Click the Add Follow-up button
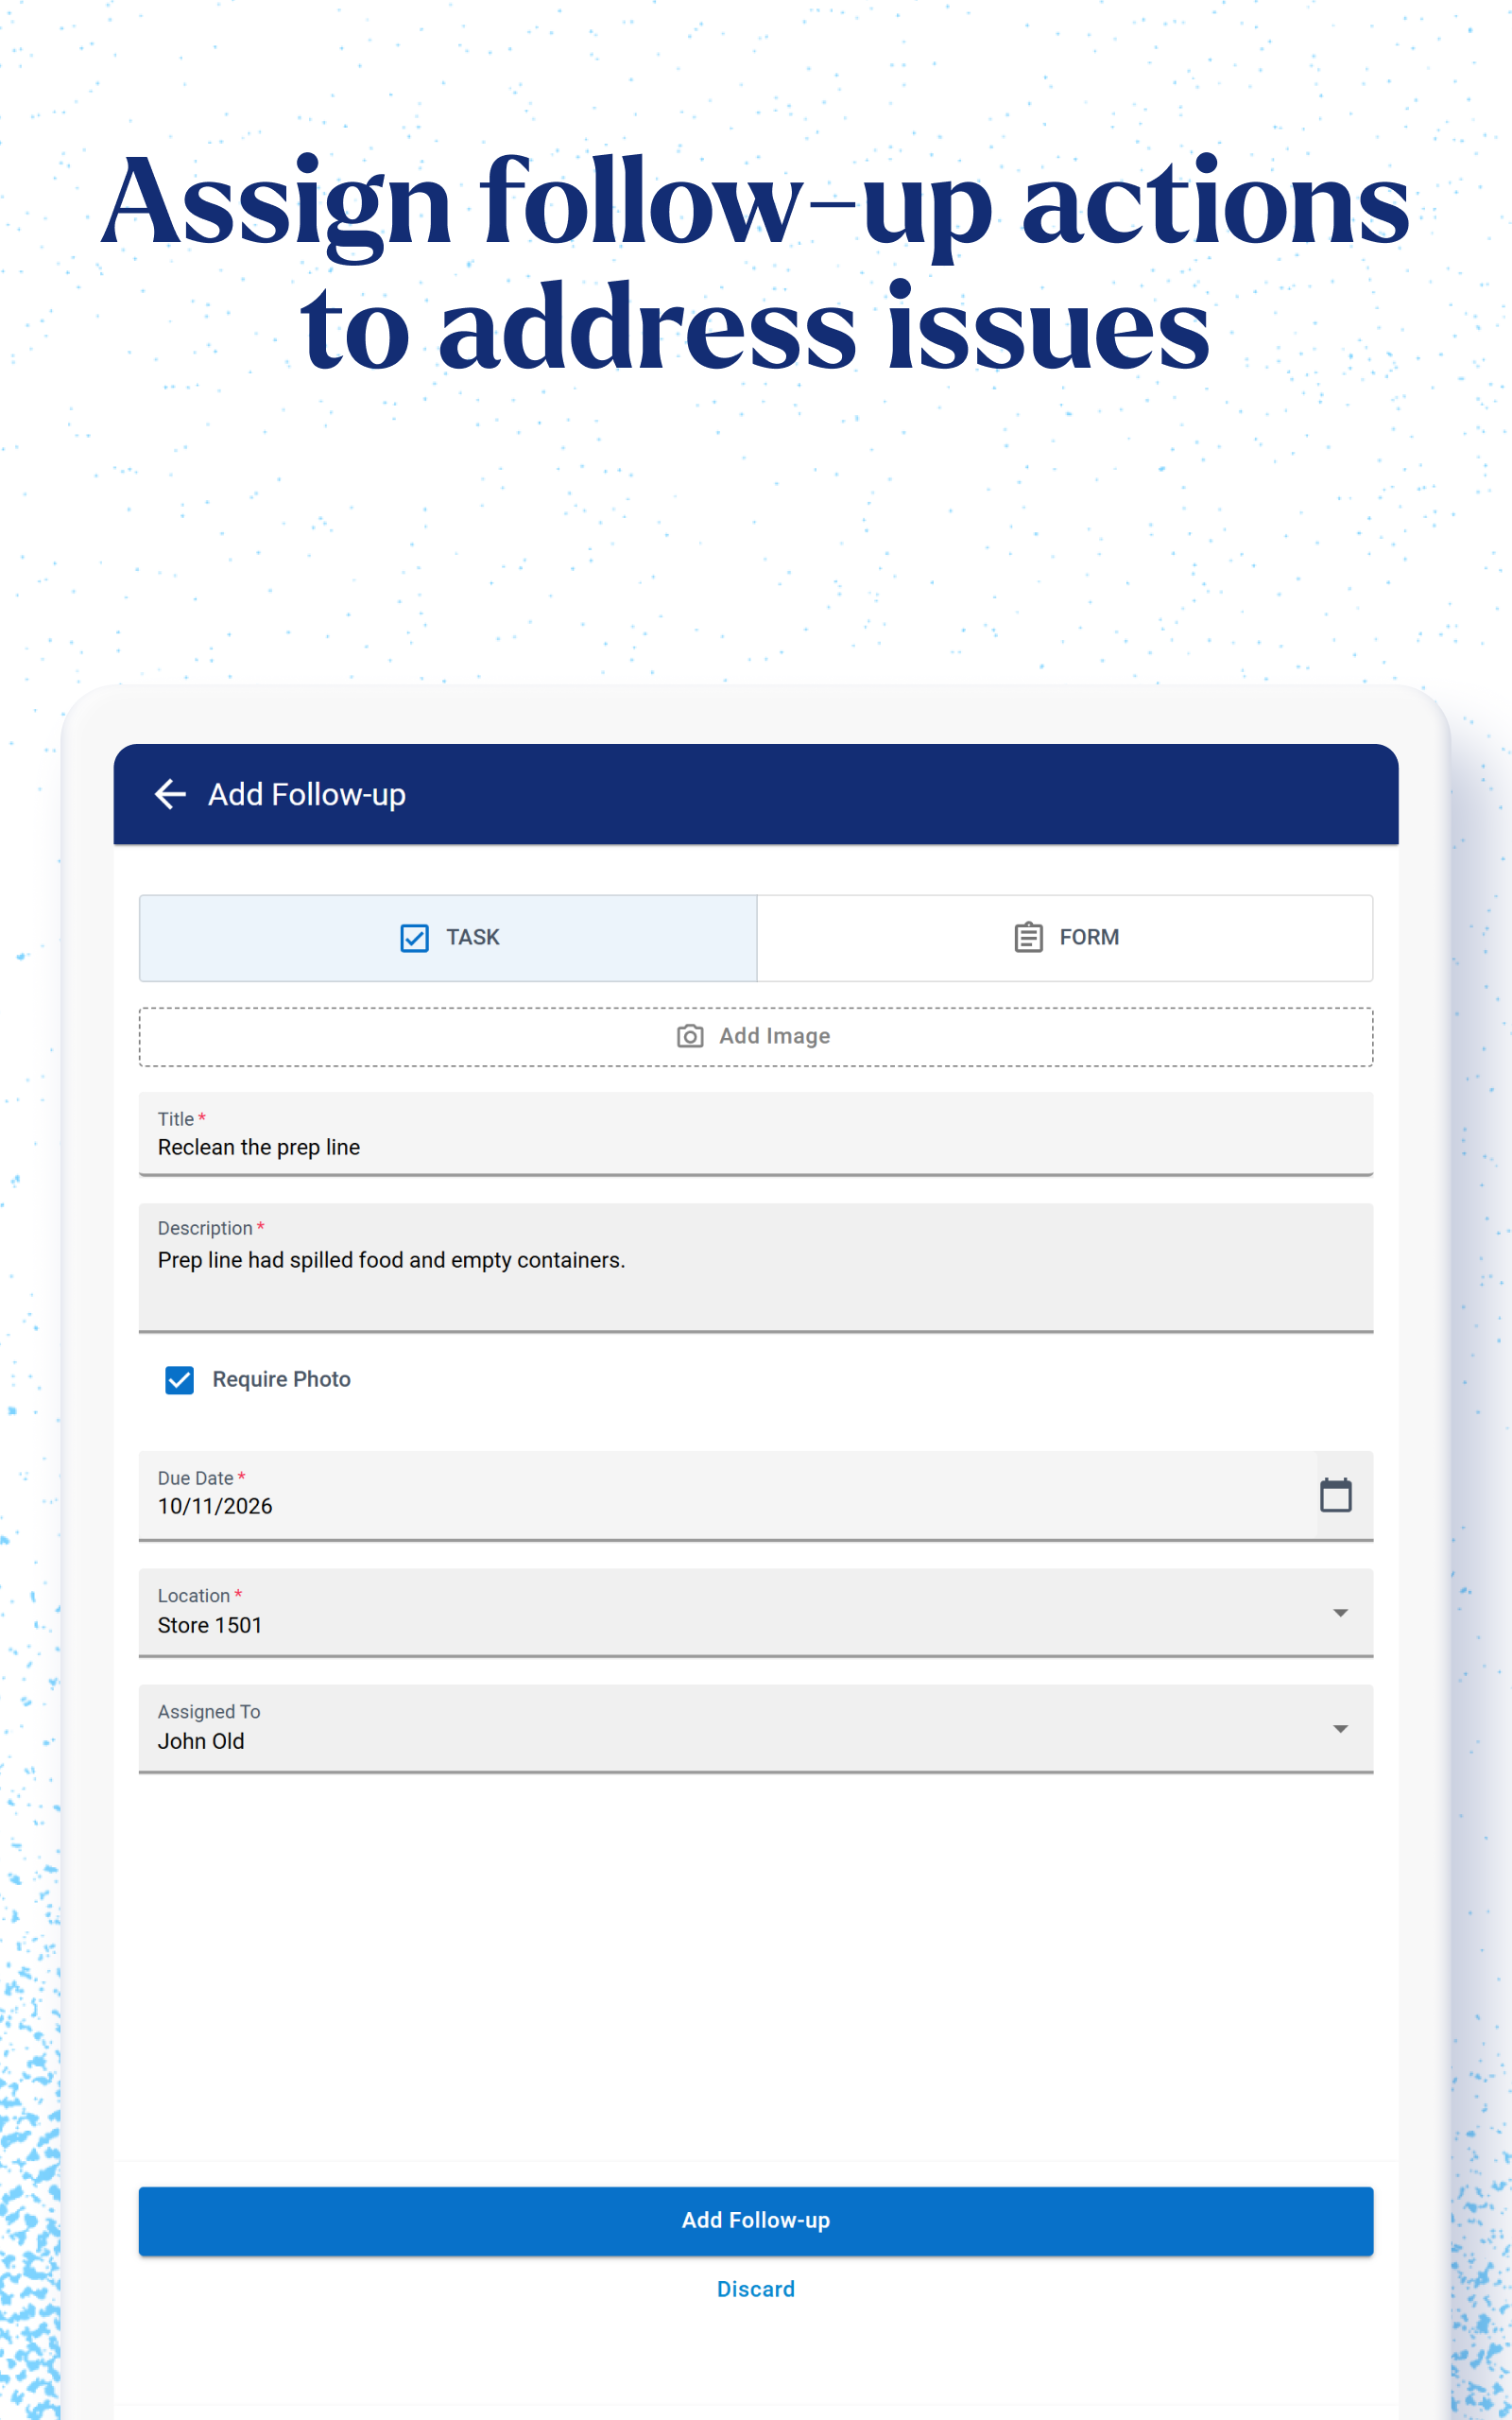Image resolution: width=1512 pixels, height=2420 pixels. pyautogui.click(x=756, y=2220)
